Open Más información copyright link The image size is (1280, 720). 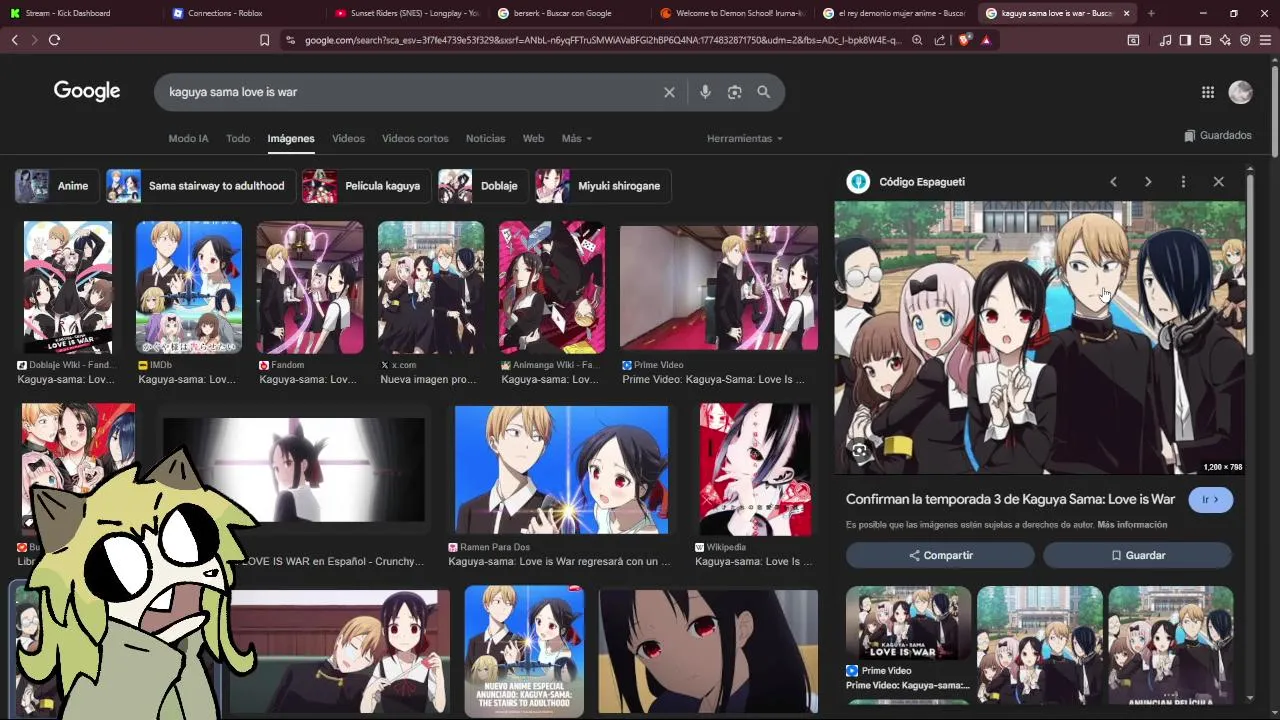pos(1132,525)
